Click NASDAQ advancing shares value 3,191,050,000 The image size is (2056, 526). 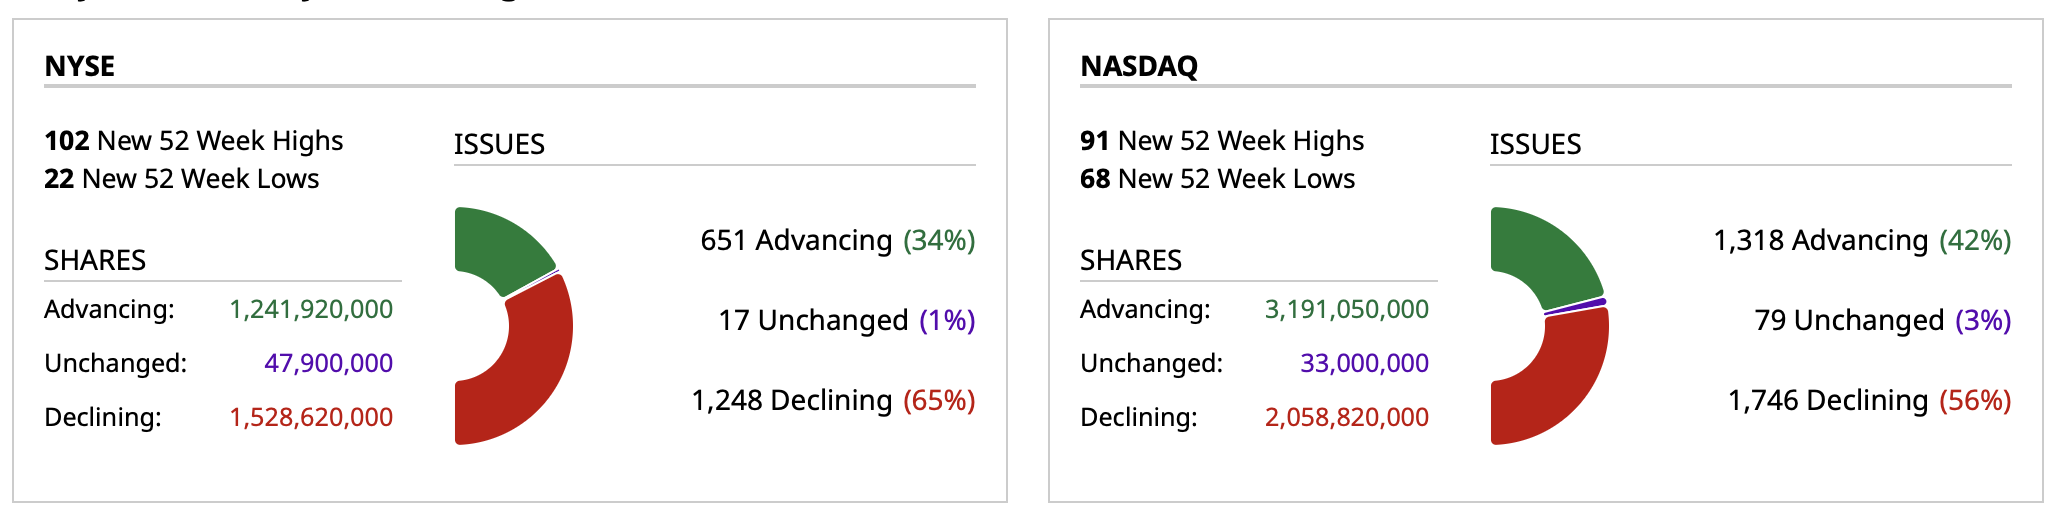1347,310
